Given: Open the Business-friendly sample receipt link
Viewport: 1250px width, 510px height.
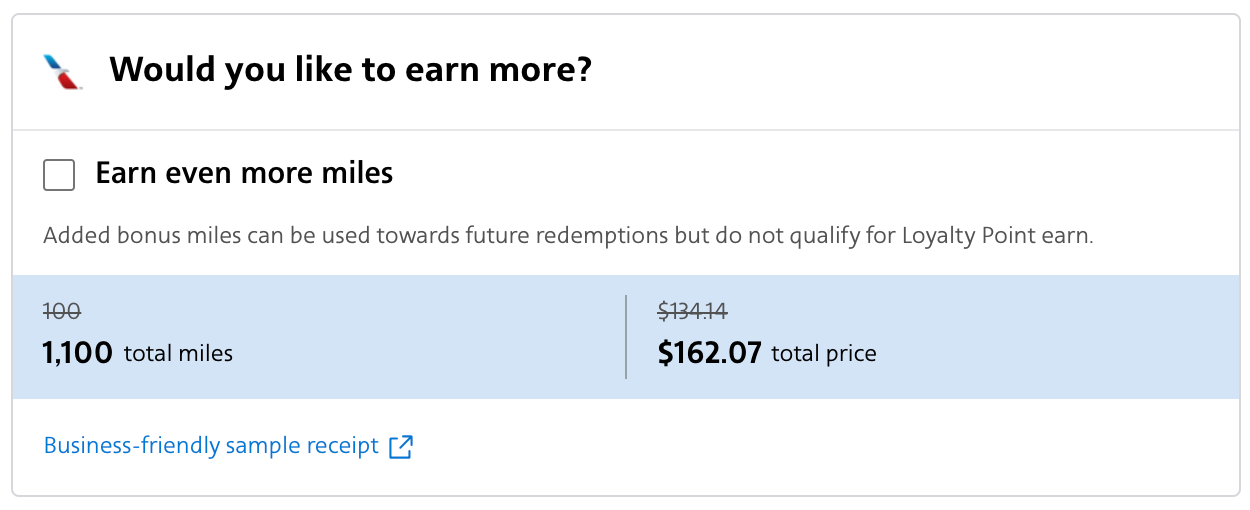Looking at the screenshot, I should click(211, 445).
